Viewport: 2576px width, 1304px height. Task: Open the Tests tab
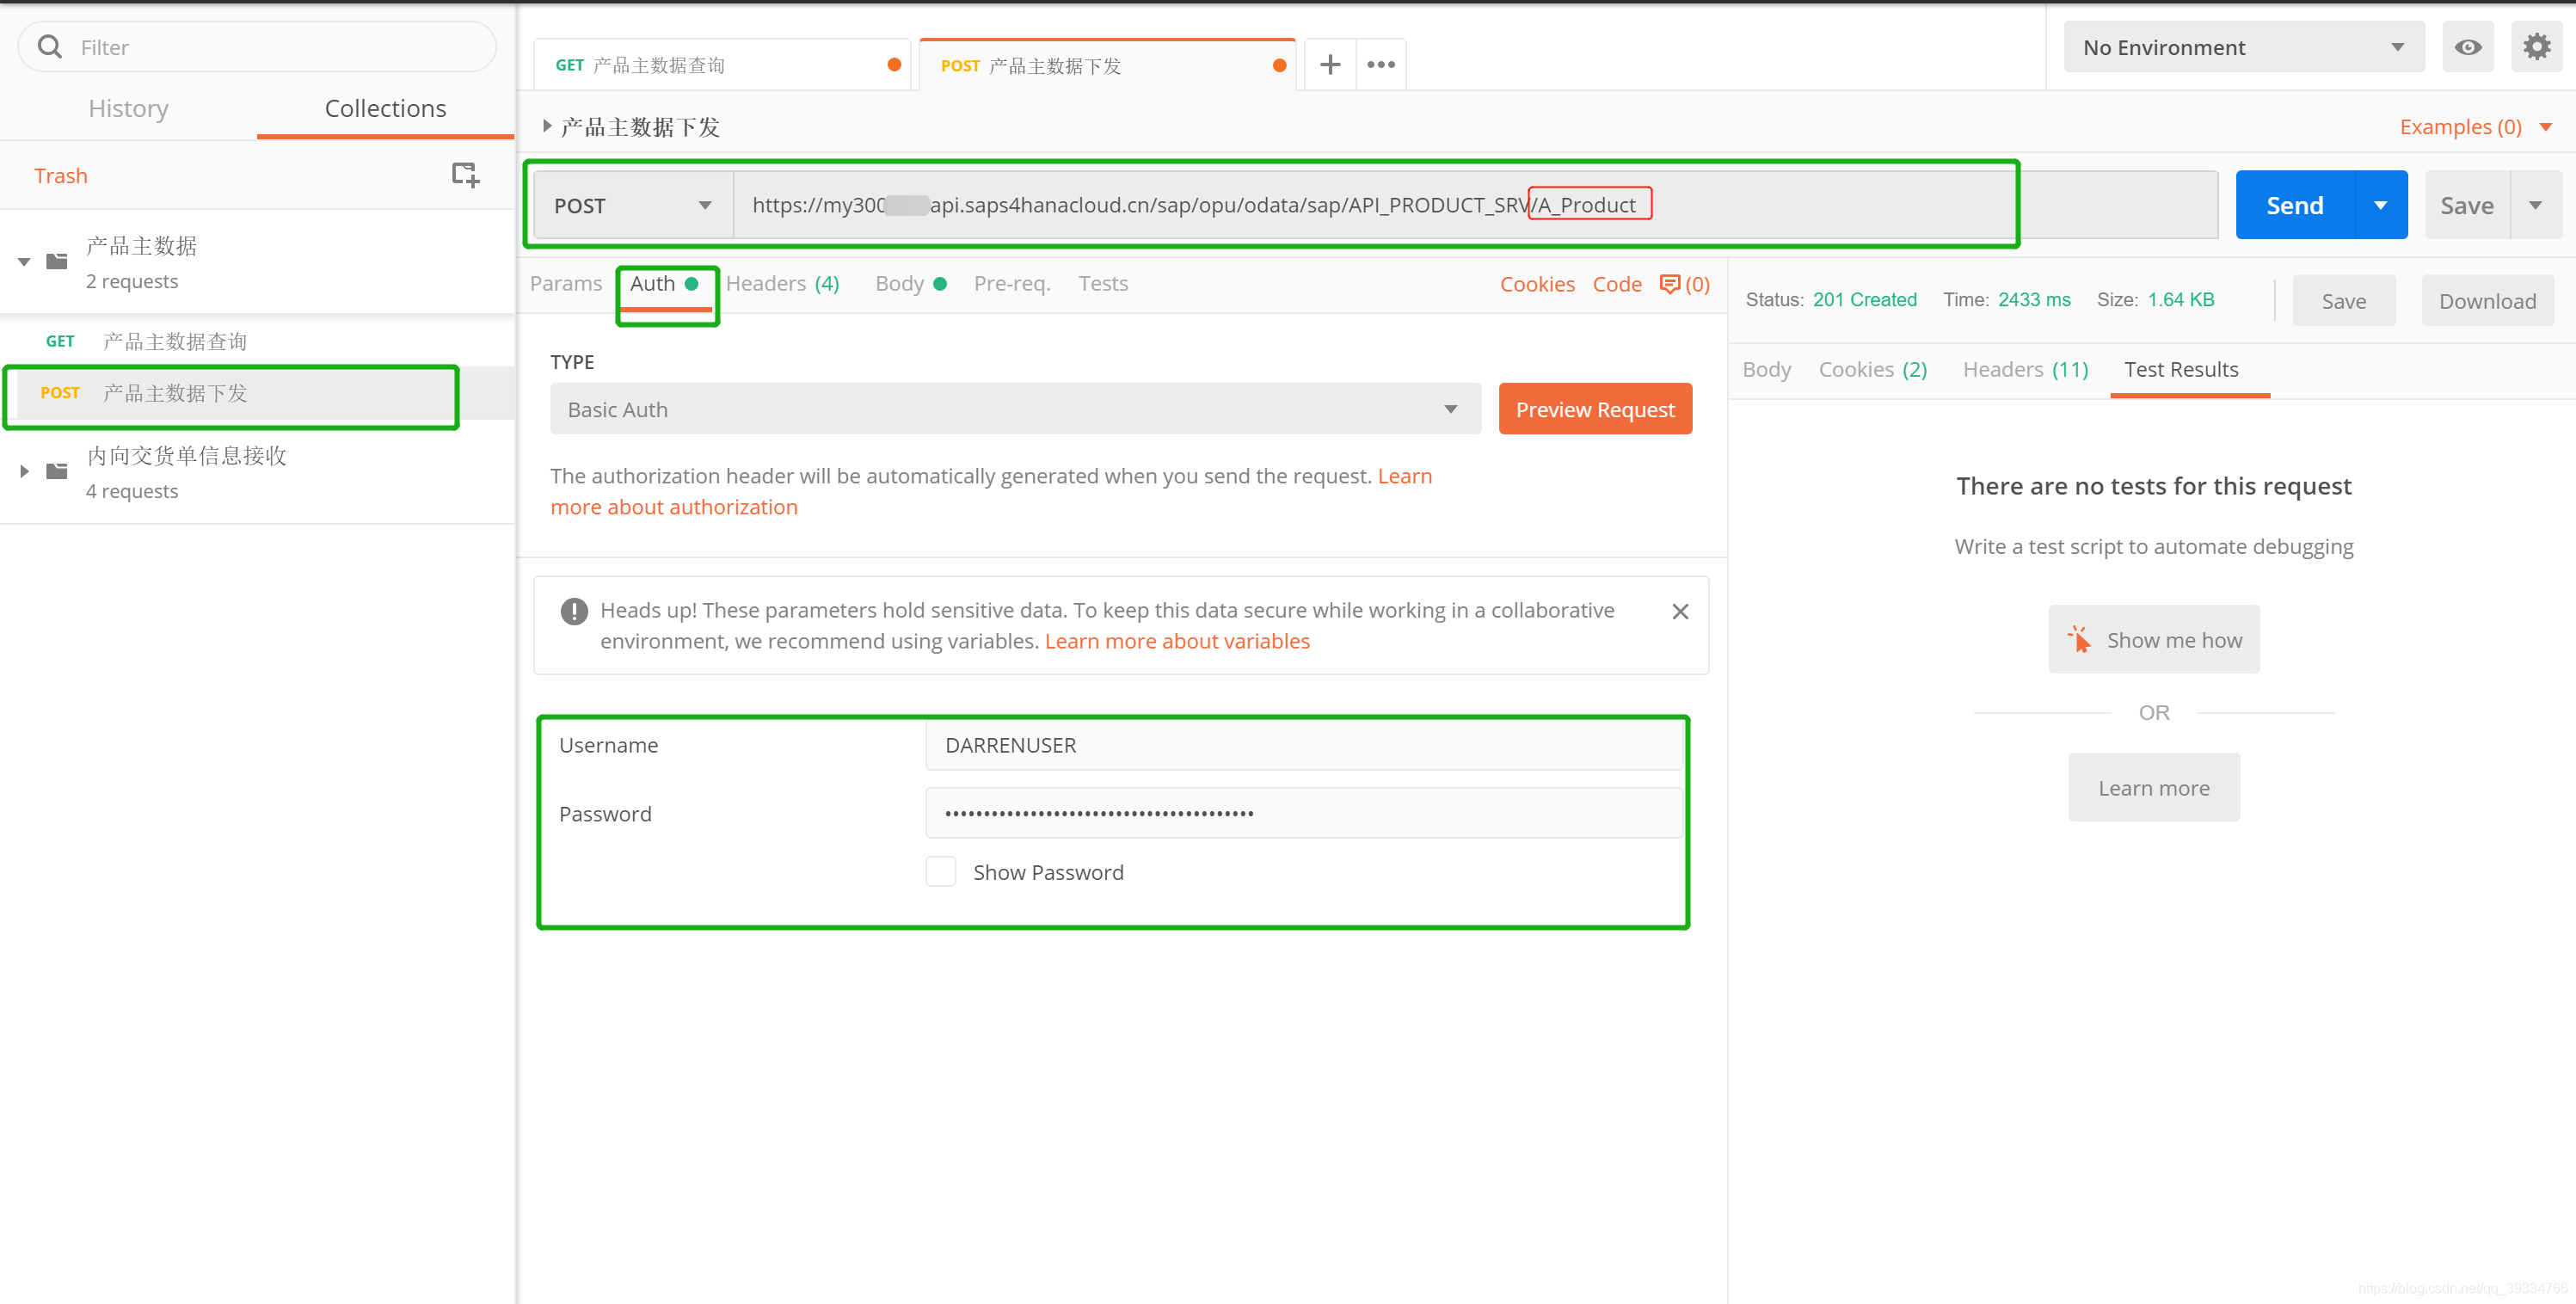pos(1103,284)
